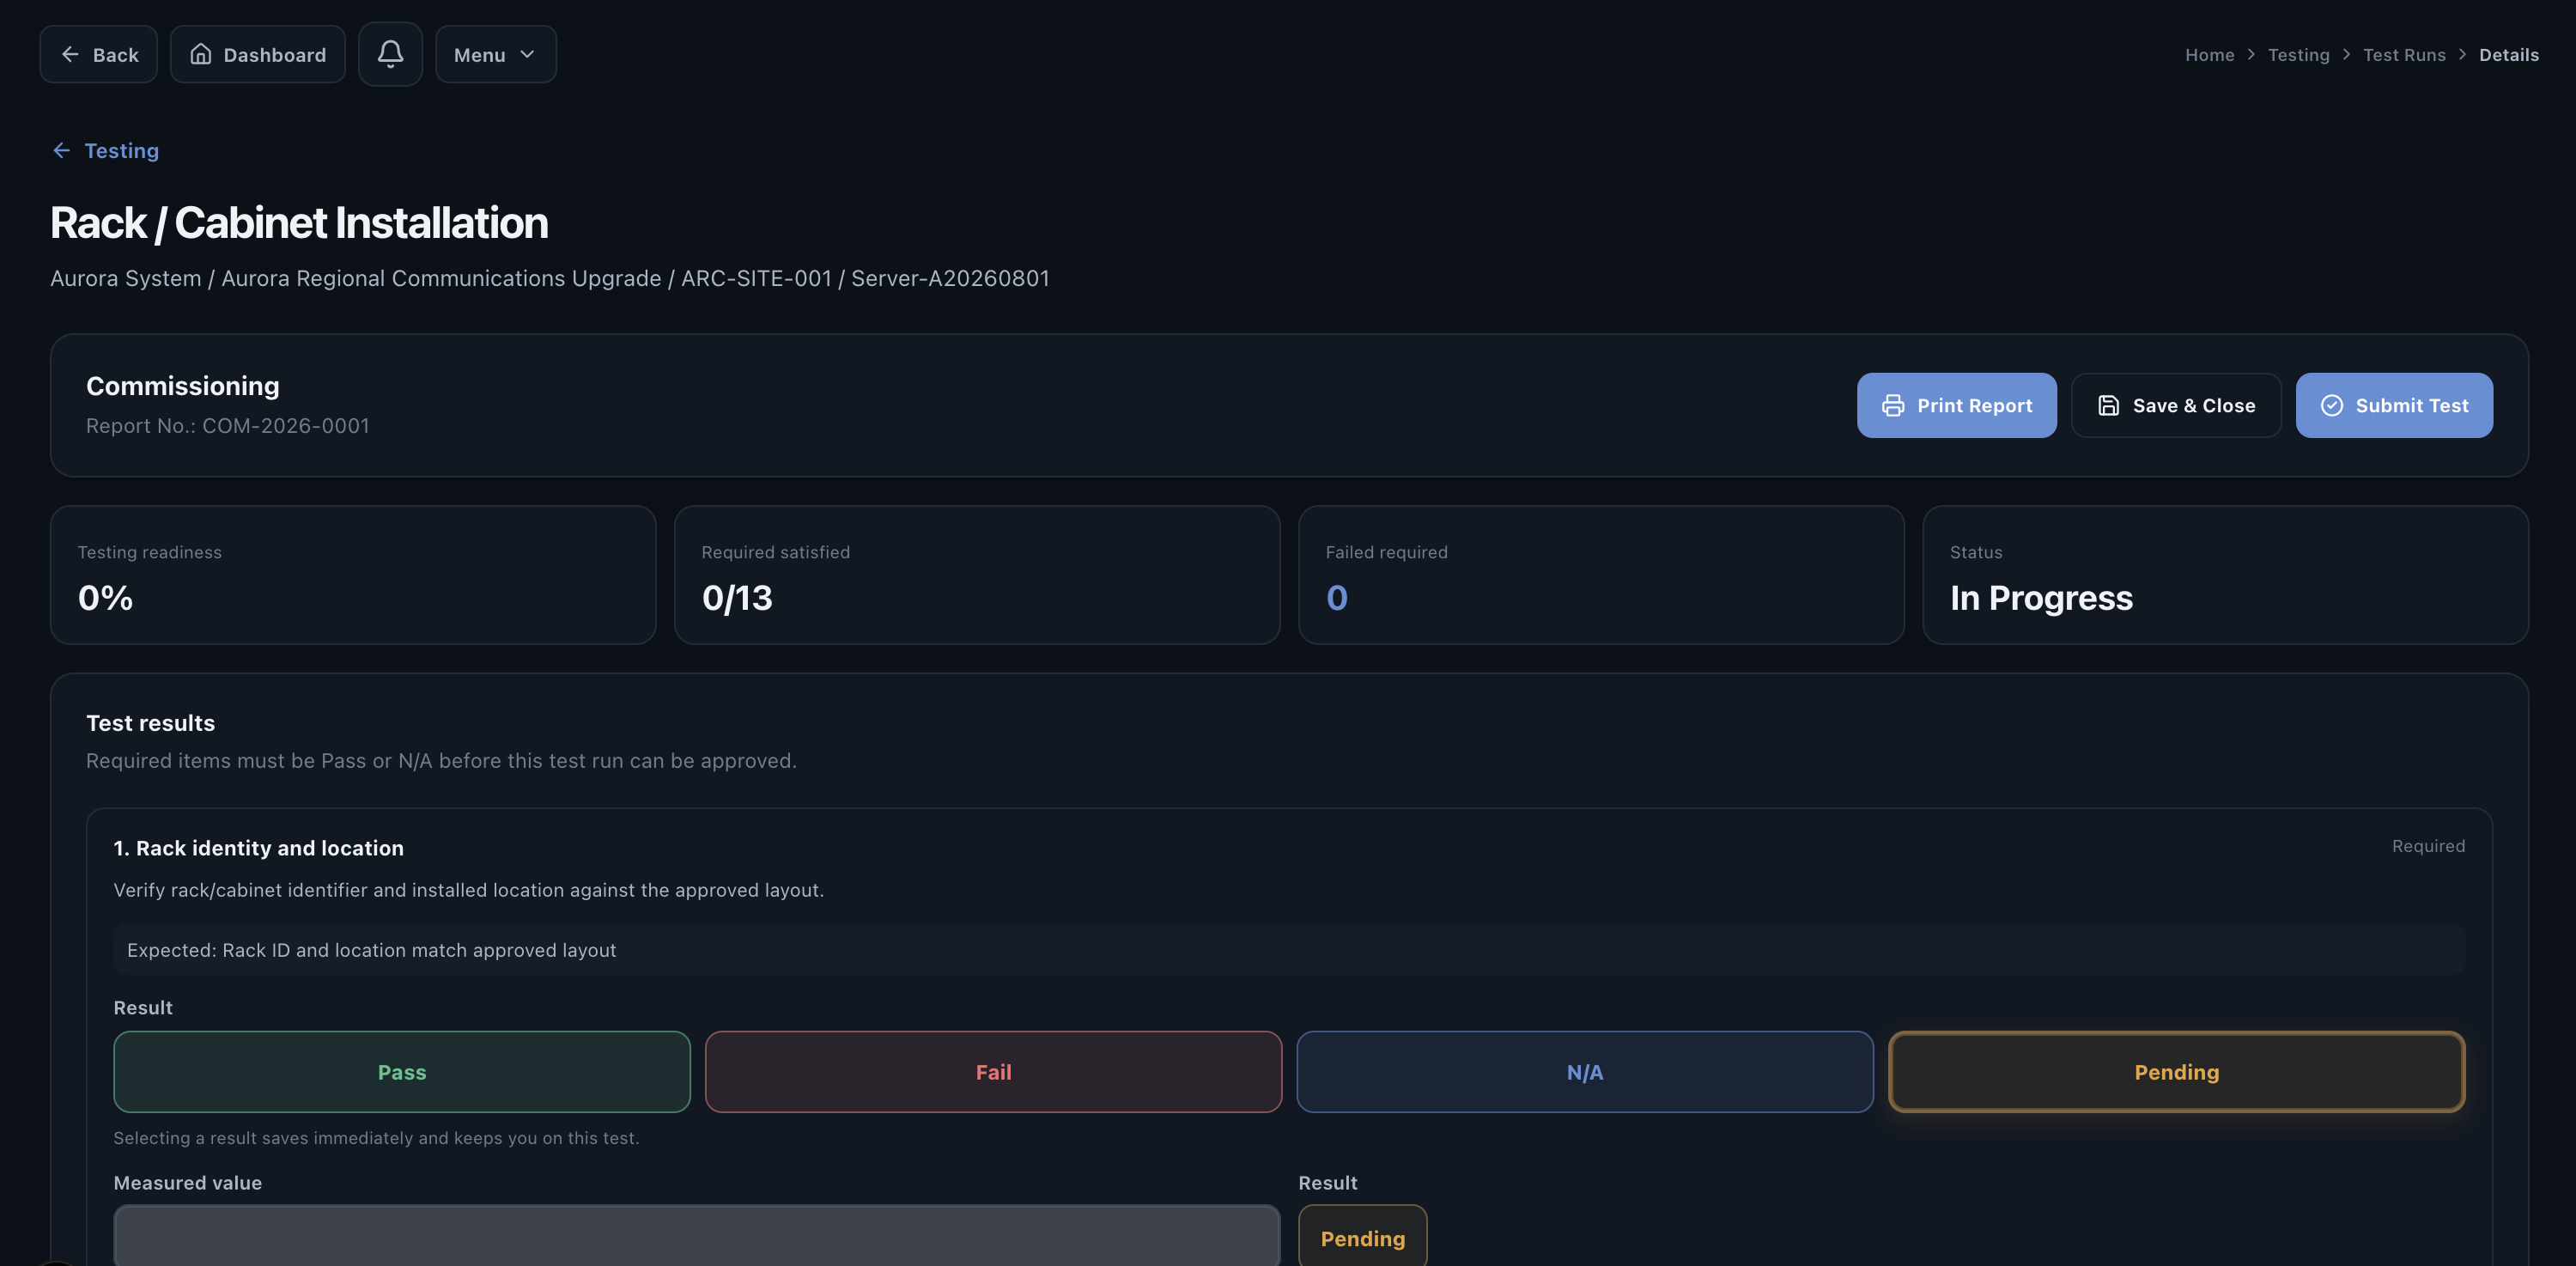Click the Failed required 0 value
Viewport: 2576px width, 1266px height.
point(1336,597)
